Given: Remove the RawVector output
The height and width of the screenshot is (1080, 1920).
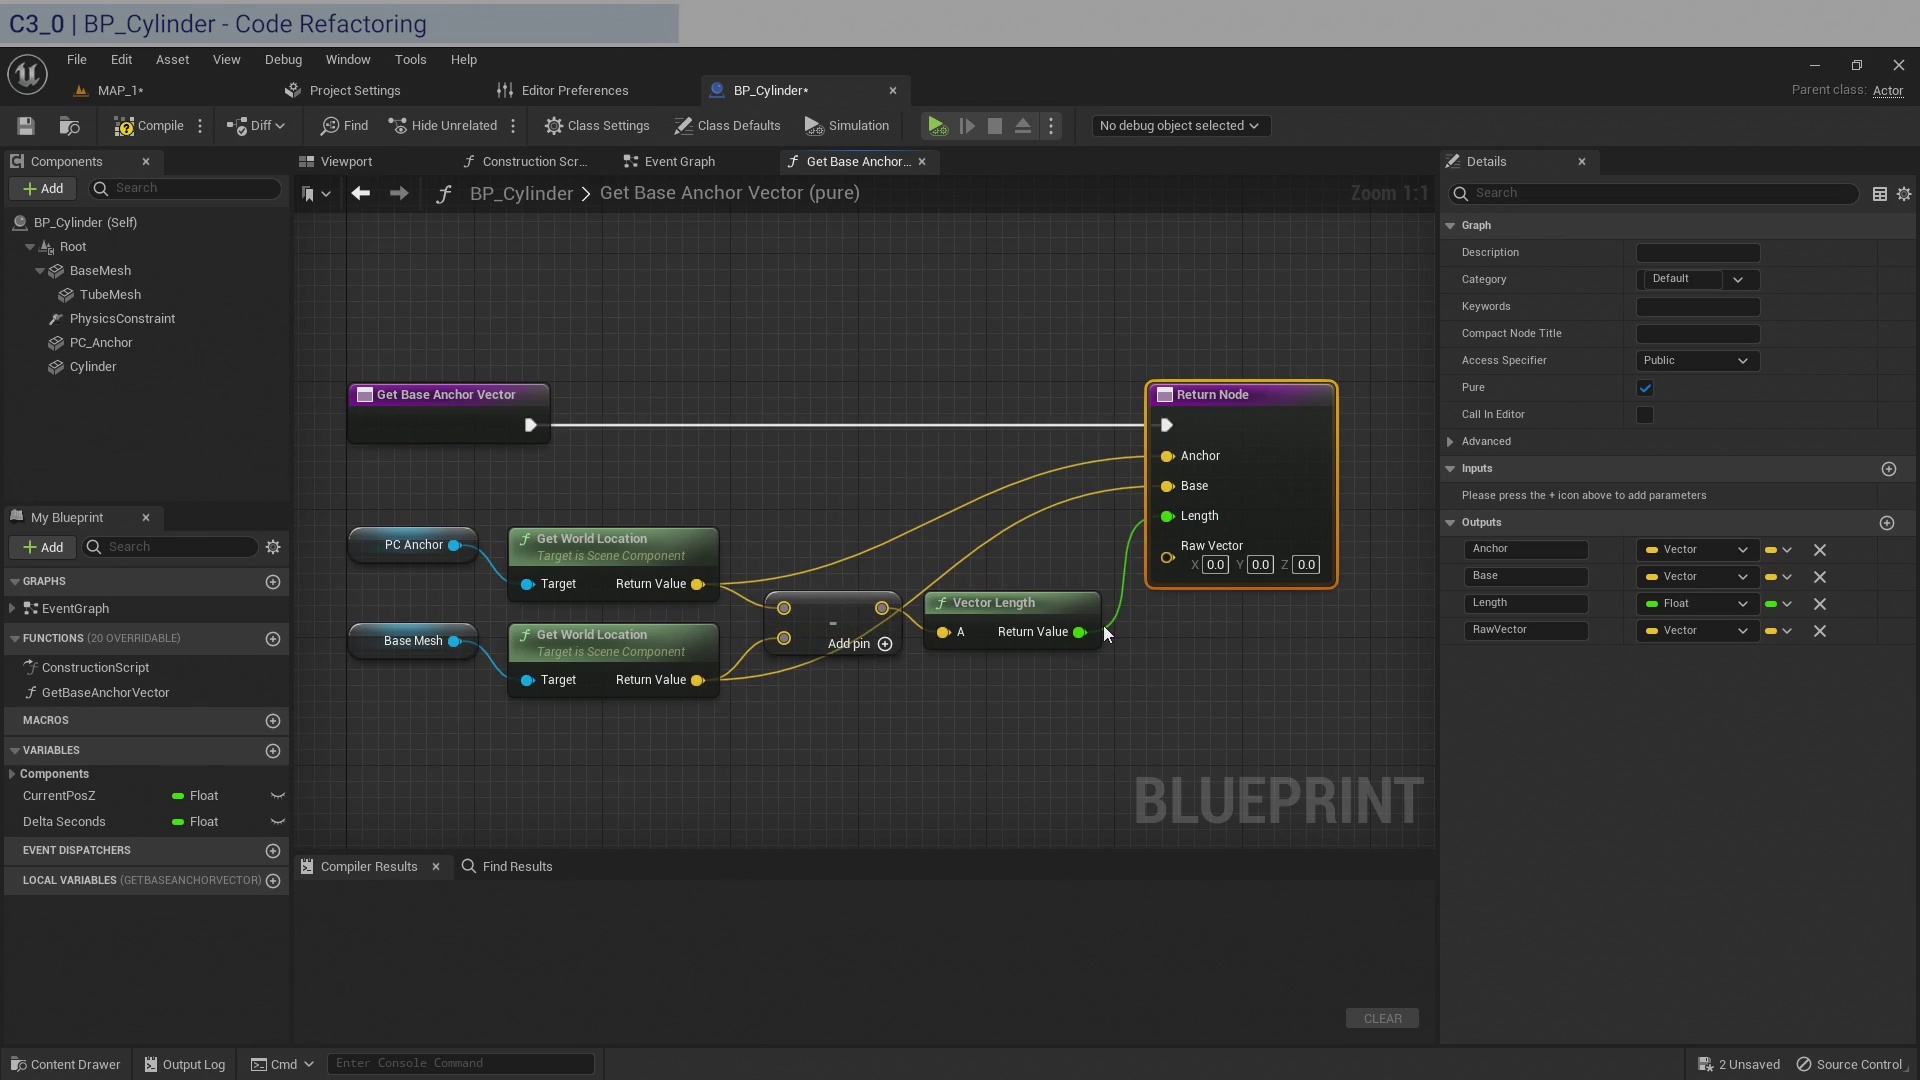Looking at the screenshot, I should click(1820, 631).
